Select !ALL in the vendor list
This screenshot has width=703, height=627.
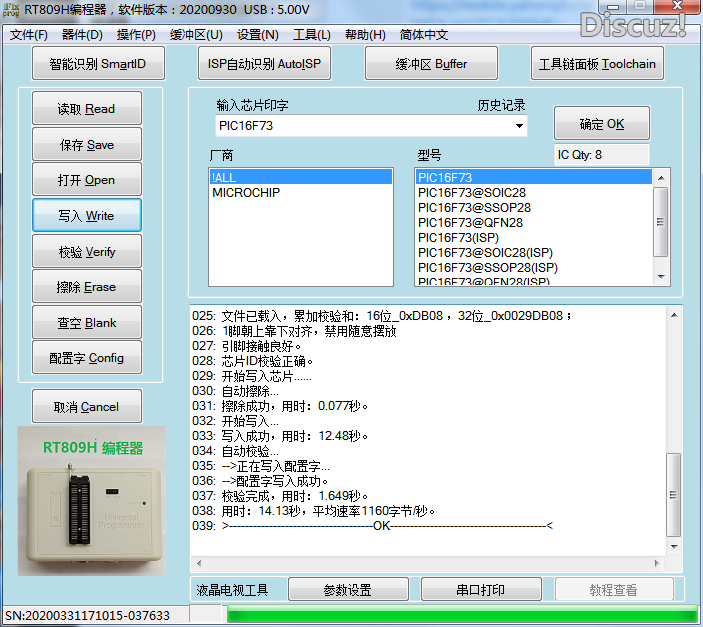point(301,178)
